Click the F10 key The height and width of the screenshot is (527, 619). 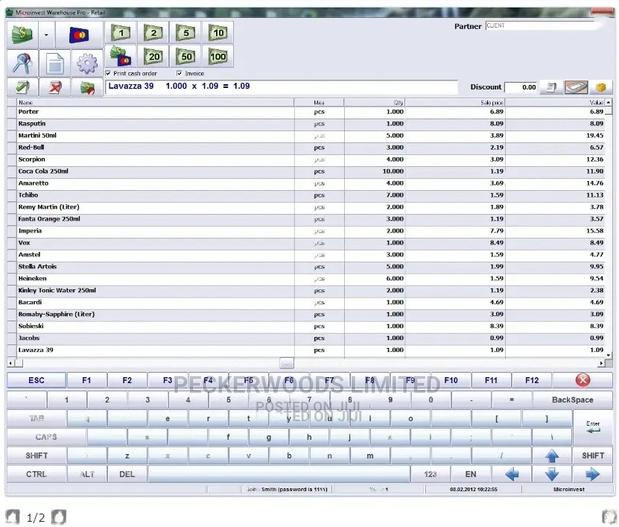click(451, 380)
